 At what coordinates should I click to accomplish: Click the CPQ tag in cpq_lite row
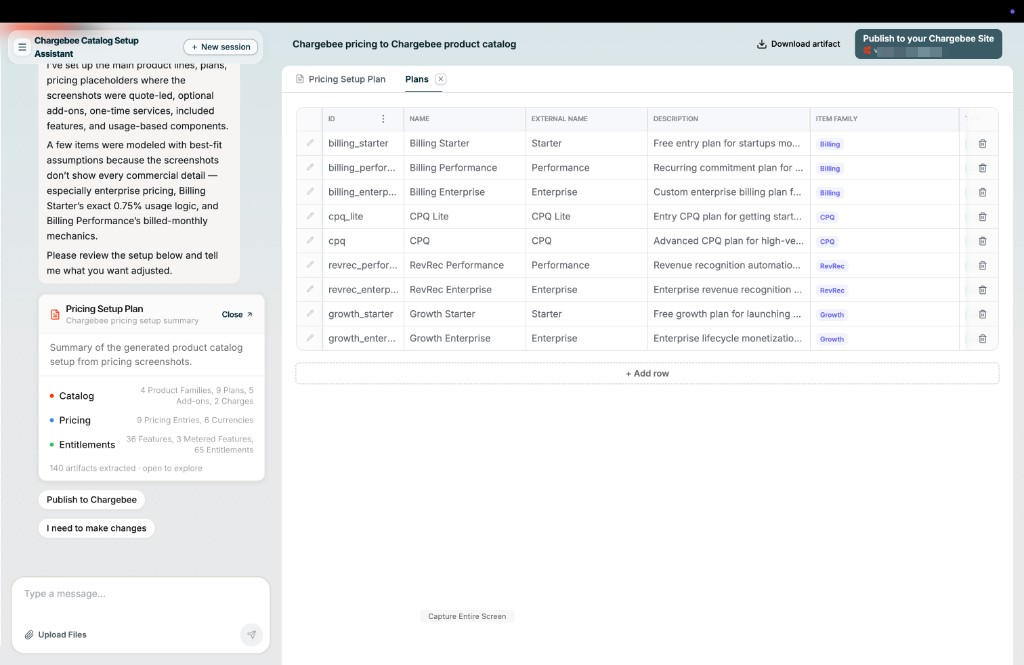coord(827,217)
